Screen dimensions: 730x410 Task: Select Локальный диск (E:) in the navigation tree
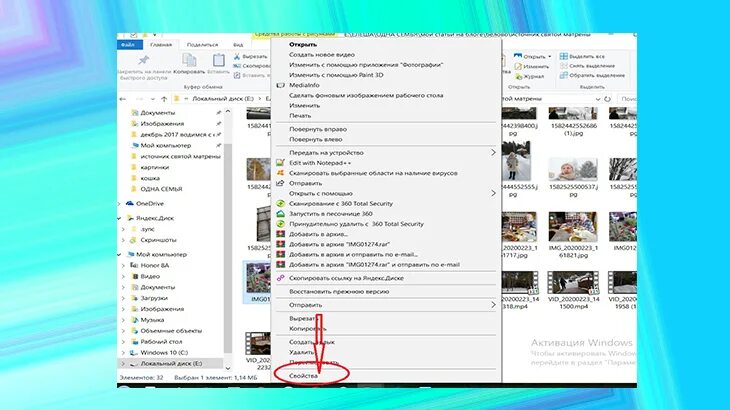coord(171,363)
